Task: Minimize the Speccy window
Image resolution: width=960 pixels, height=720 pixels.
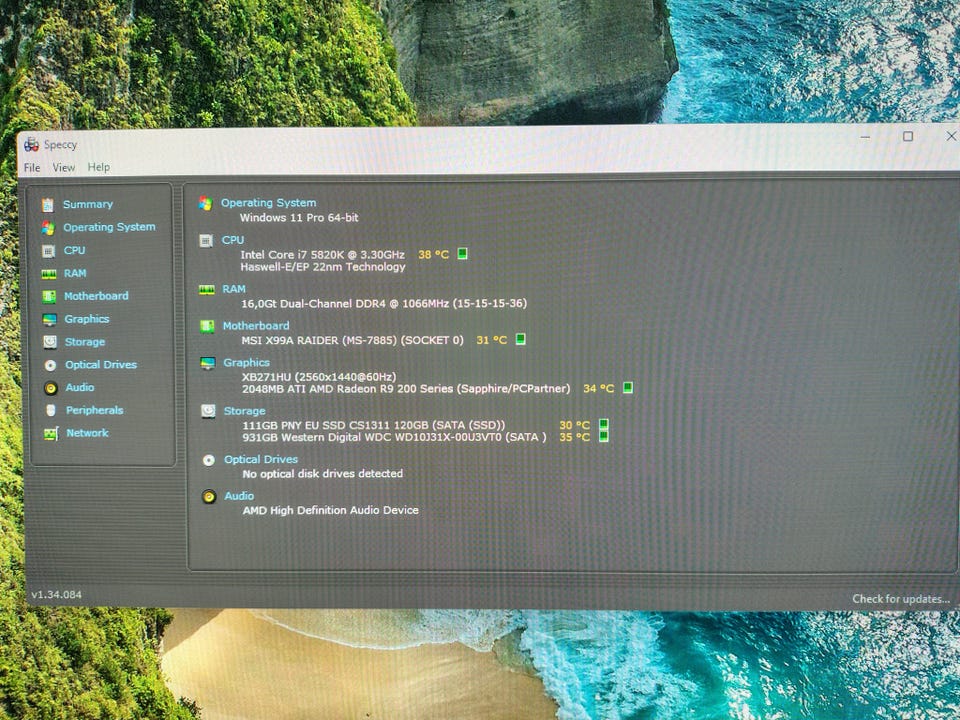Action: 865,137
